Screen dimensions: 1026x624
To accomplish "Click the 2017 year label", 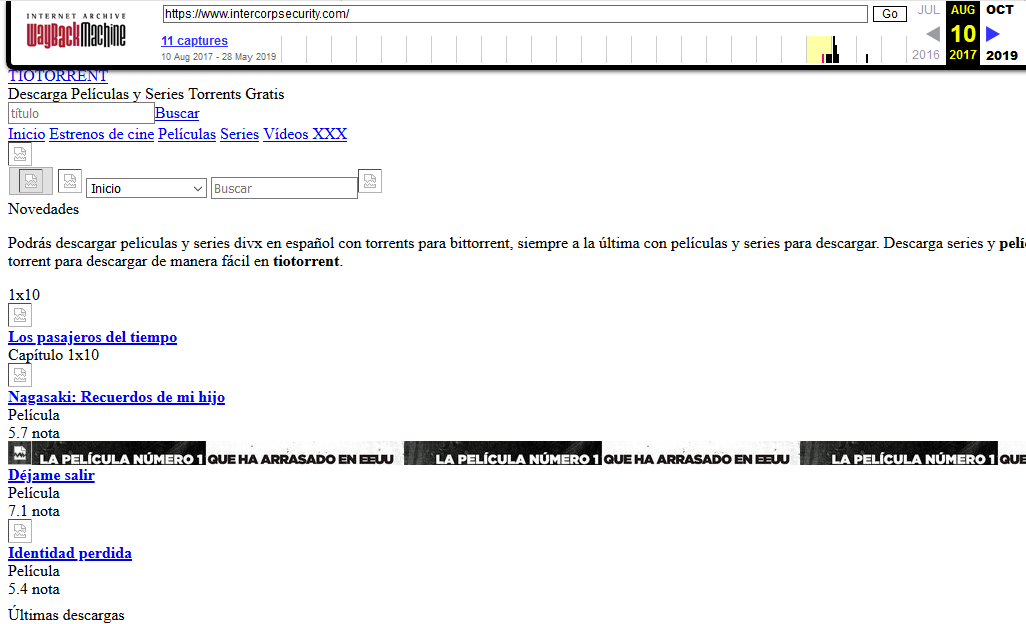I will pyautogui.click(x=963, y=55).
